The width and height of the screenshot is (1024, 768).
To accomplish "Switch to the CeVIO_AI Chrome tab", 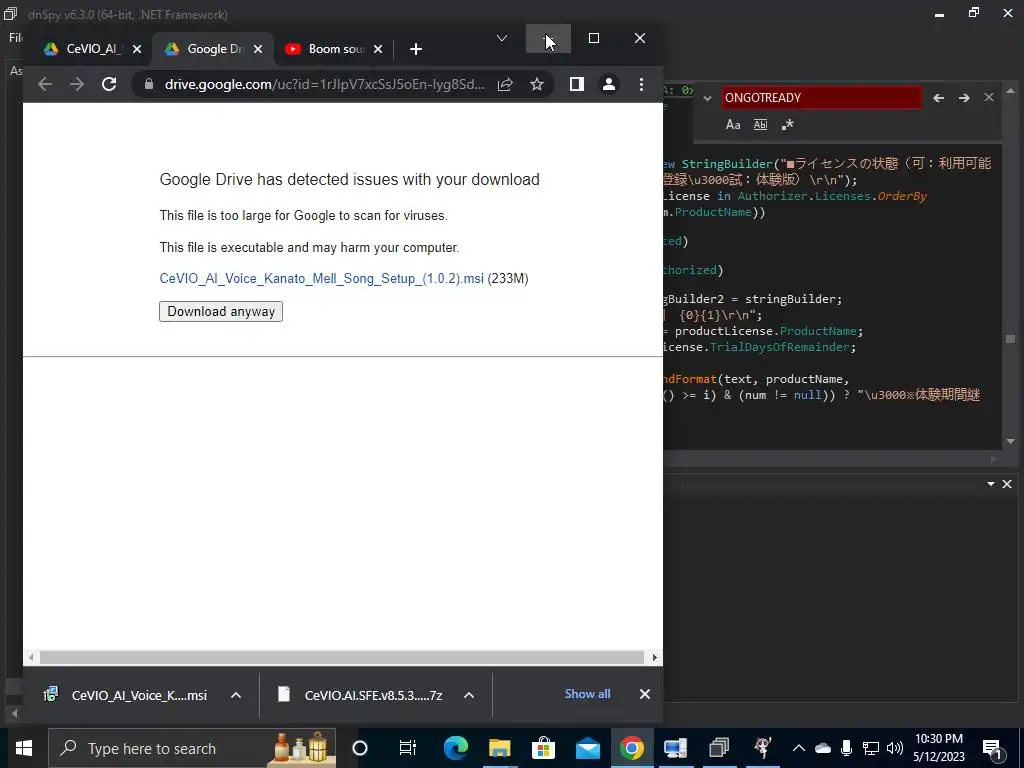I will [91, 49].
